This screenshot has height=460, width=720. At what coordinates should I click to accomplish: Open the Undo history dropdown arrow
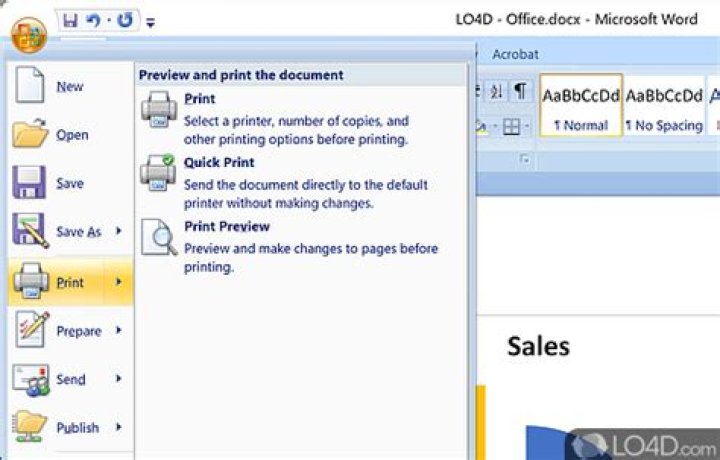click(x=109, y=21)
